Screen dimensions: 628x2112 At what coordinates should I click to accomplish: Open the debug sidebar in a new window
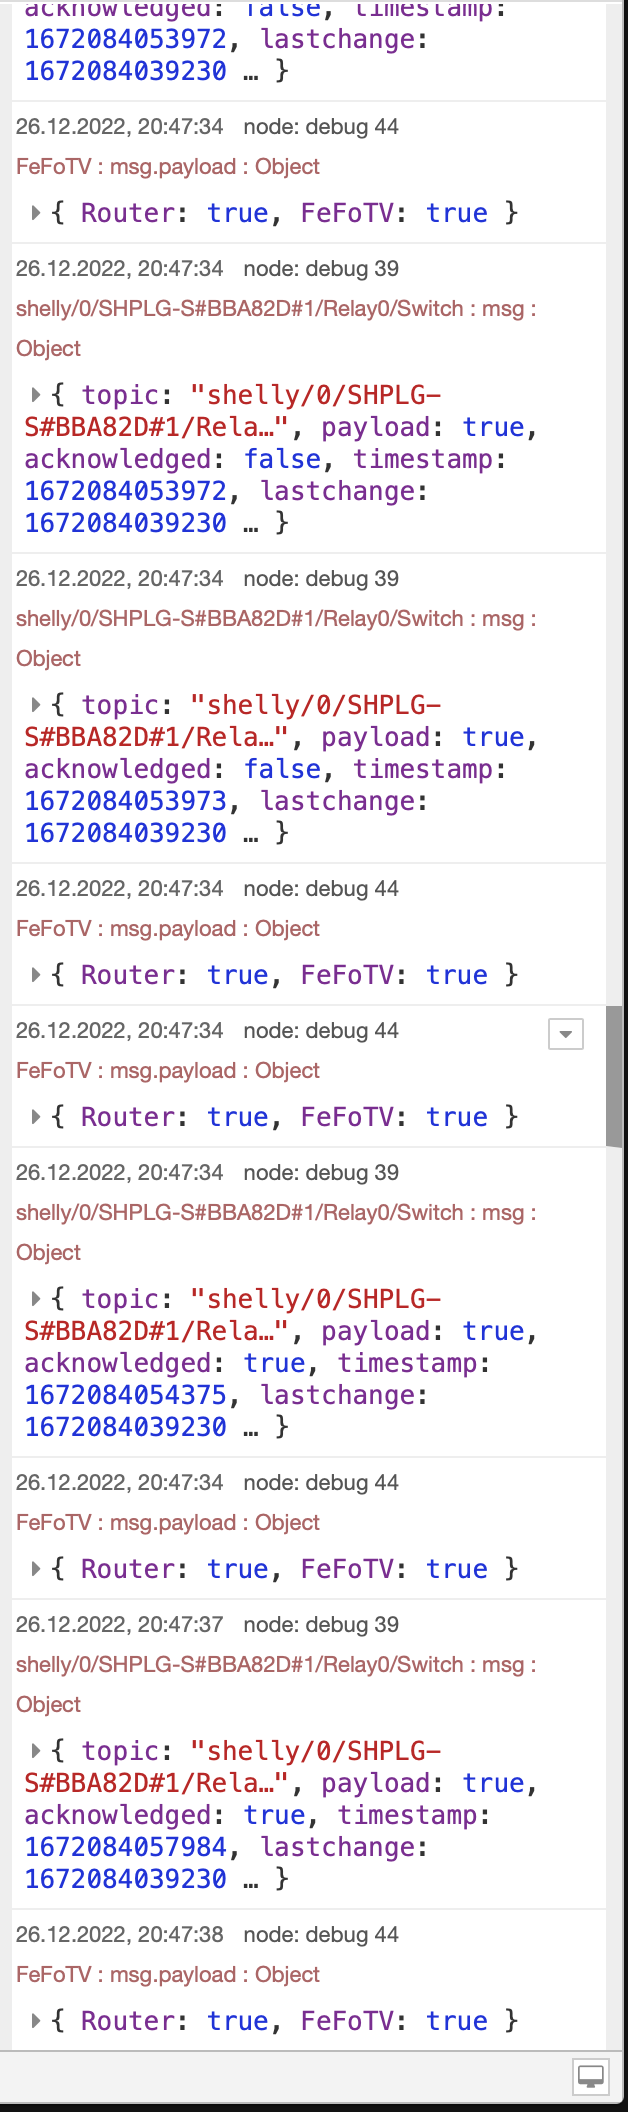[x=590, y=2077]
